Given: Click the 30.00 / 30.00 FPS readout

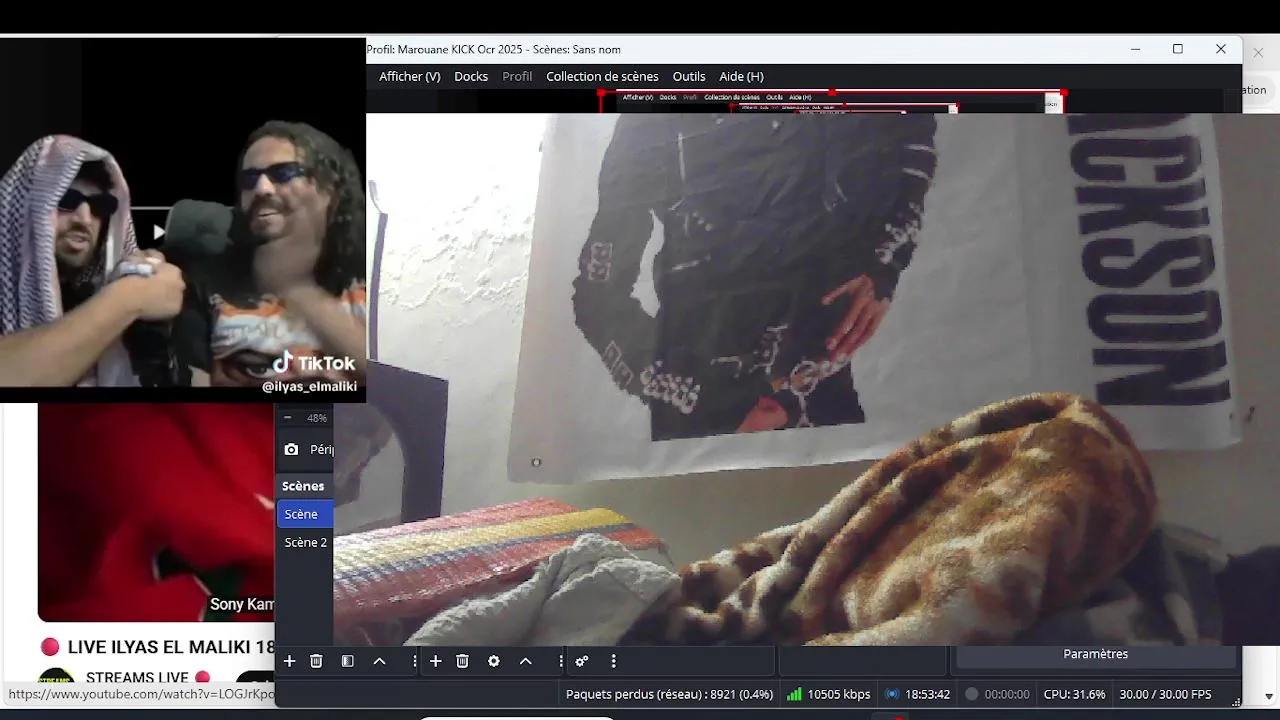Looking at the screenshot, I should coord(1165,694).
